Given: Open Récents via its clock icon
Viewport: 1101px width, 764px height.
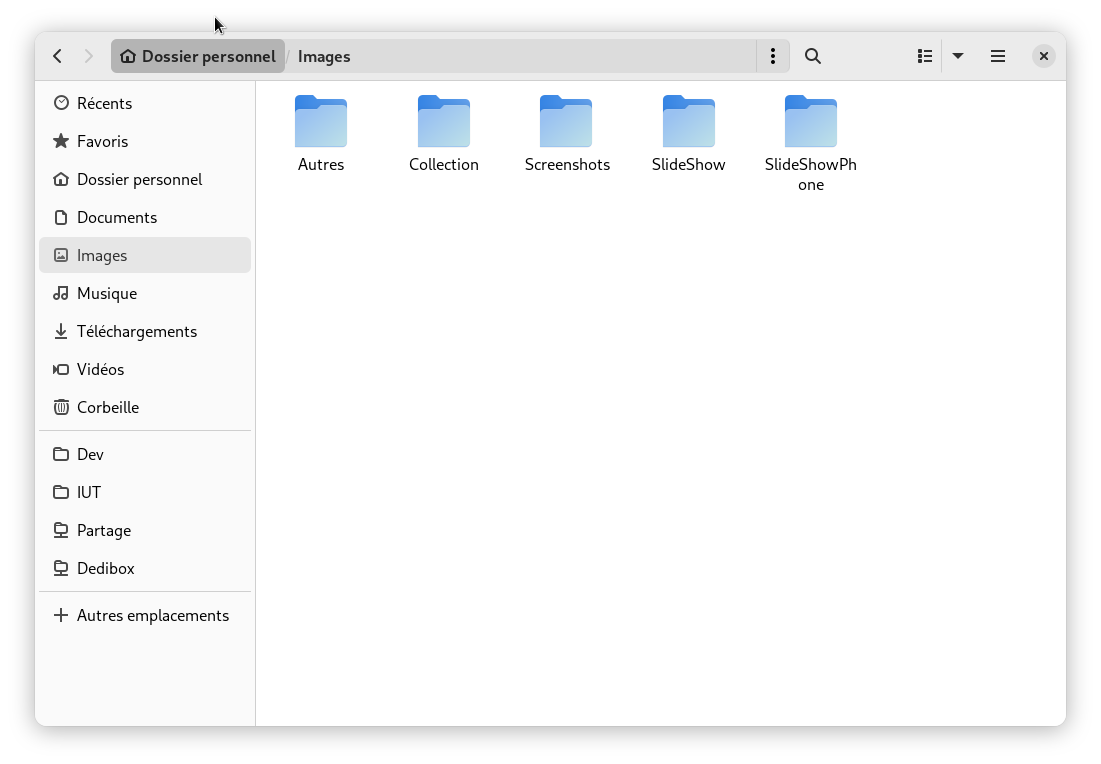Looking at the screenshot, I should click(61, 103).
